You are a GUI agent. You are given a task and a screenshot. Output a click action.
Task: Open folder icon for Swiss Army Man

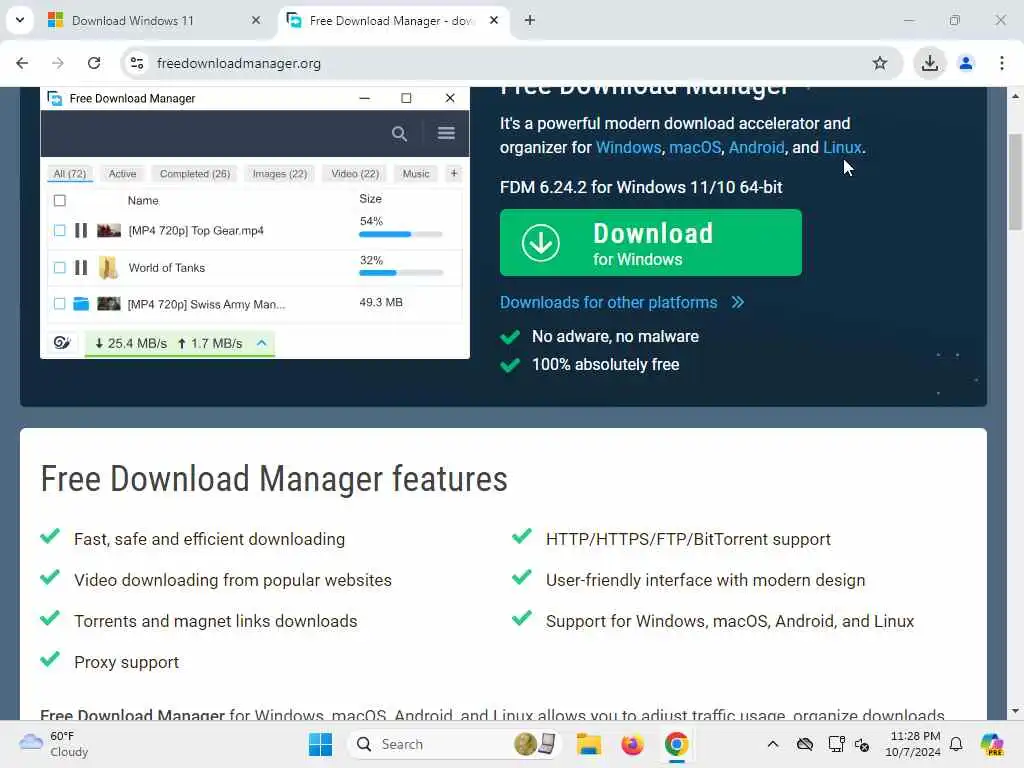click(x=81, y=304)
